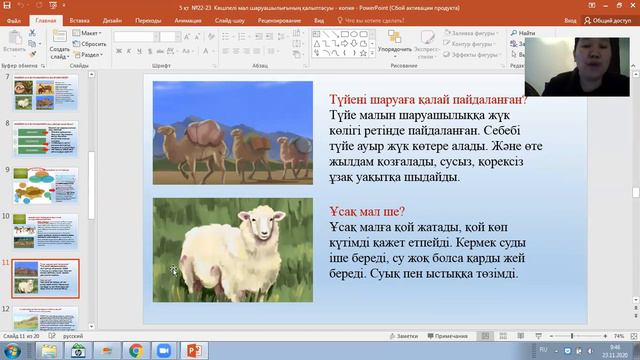The height and width of the screenshot is (360, 640).
Task: Toggle italic К formatting
Action: [x=129, y=51]
